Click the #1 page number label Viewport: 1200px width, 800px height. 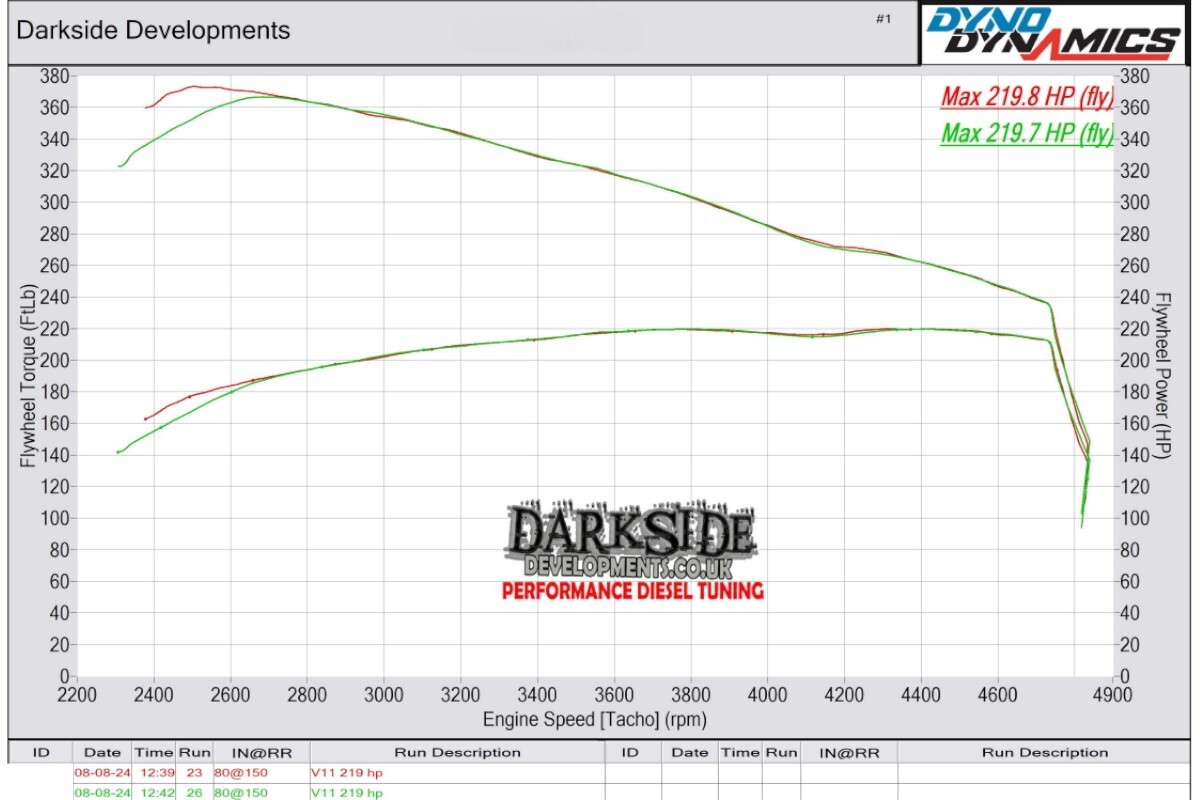point(883,19)
